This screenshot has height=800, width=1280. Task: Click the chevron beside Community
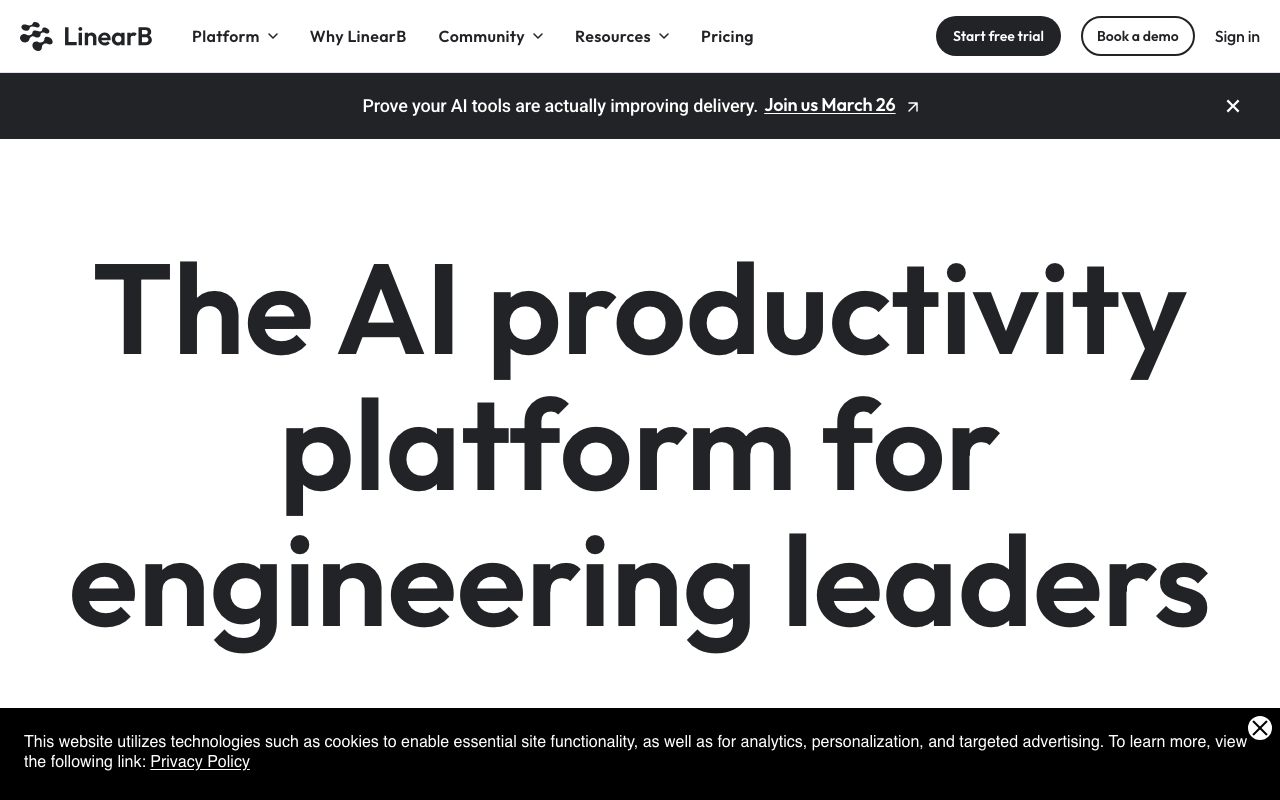537,36
